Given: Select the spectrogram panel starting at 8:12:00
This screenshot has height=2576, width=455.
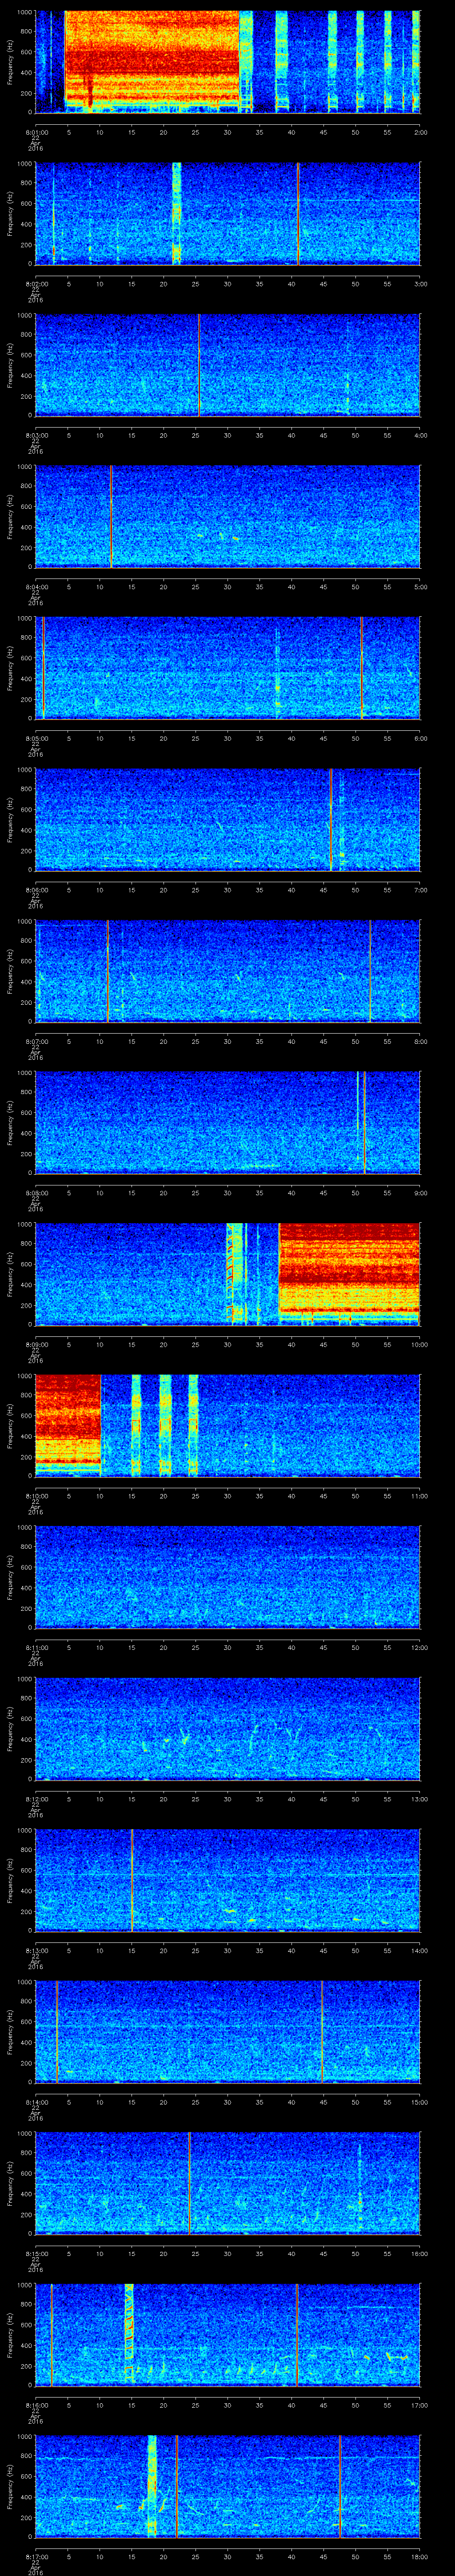Looking at the screenshot, I should click(227, 1728).
